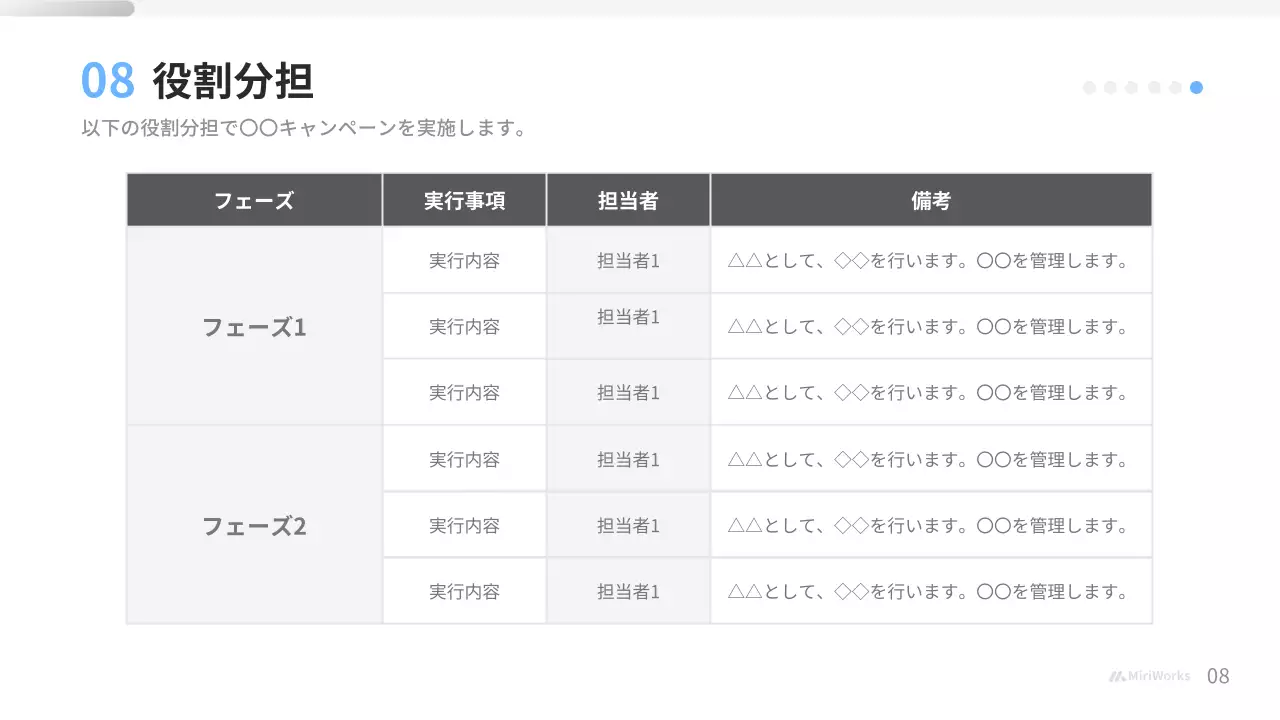
Task: Select the フェーズ column header
Action: click(x=254, y=200)
